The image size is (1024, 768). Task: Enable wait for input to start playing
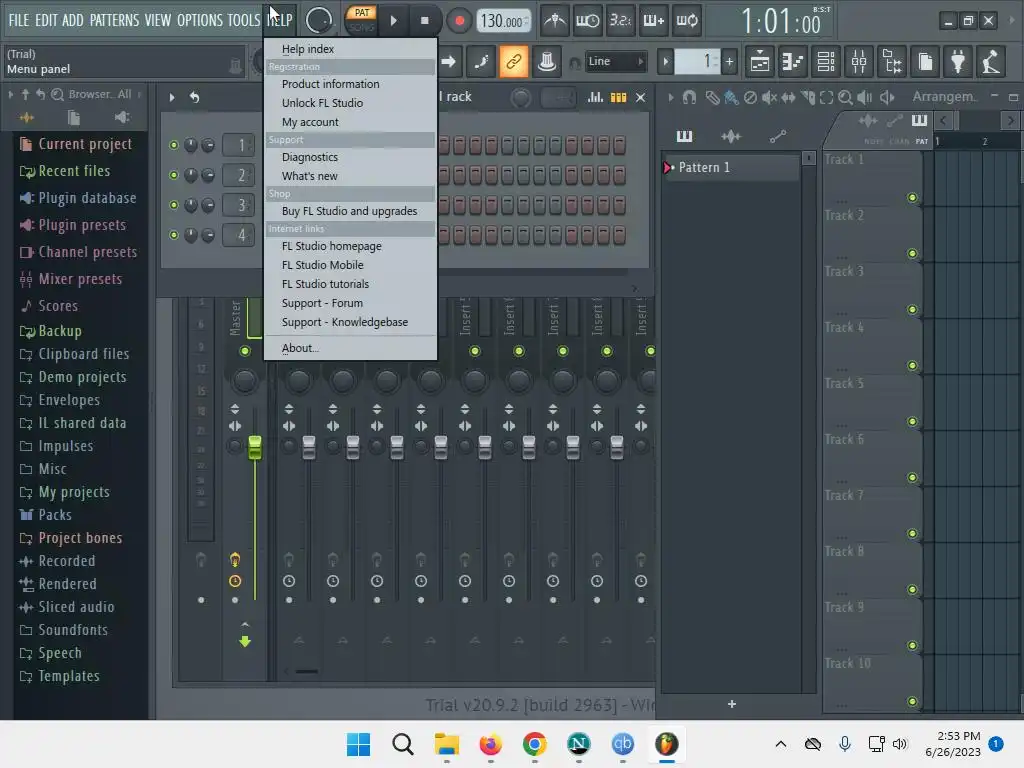[x=588, y=21]
